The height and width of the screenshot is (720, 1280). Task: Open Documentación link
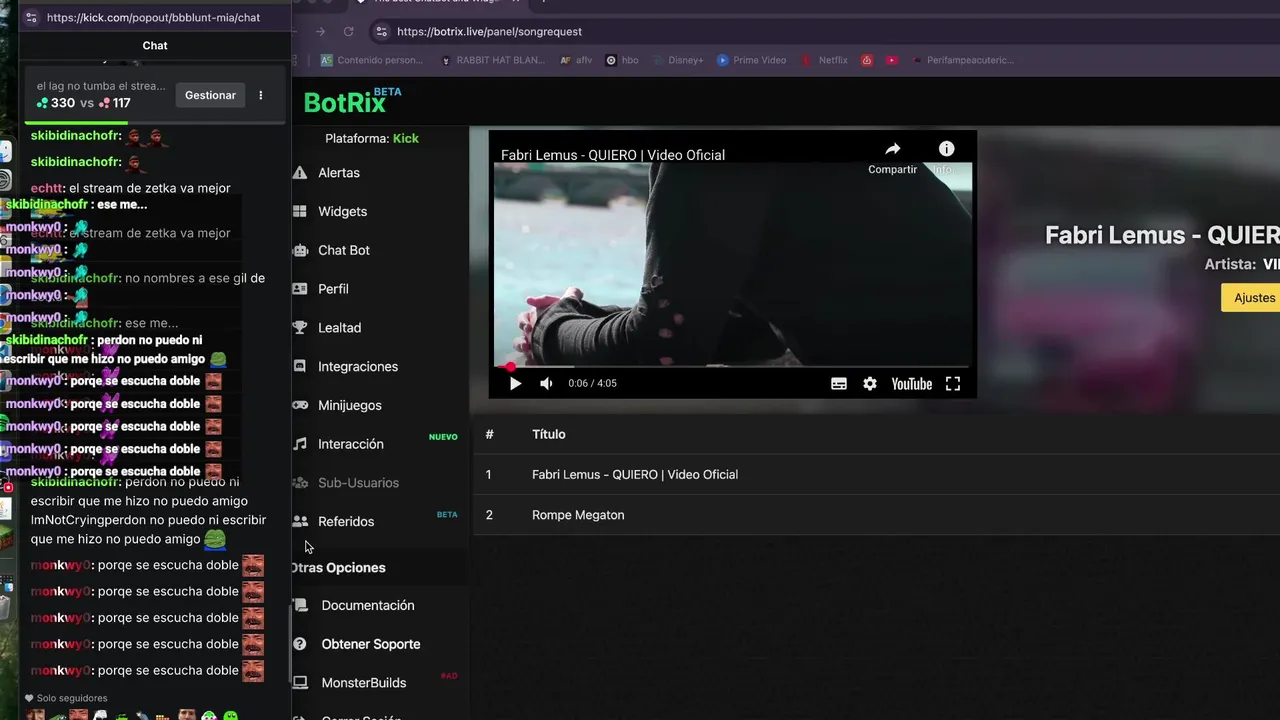[368, 606]
